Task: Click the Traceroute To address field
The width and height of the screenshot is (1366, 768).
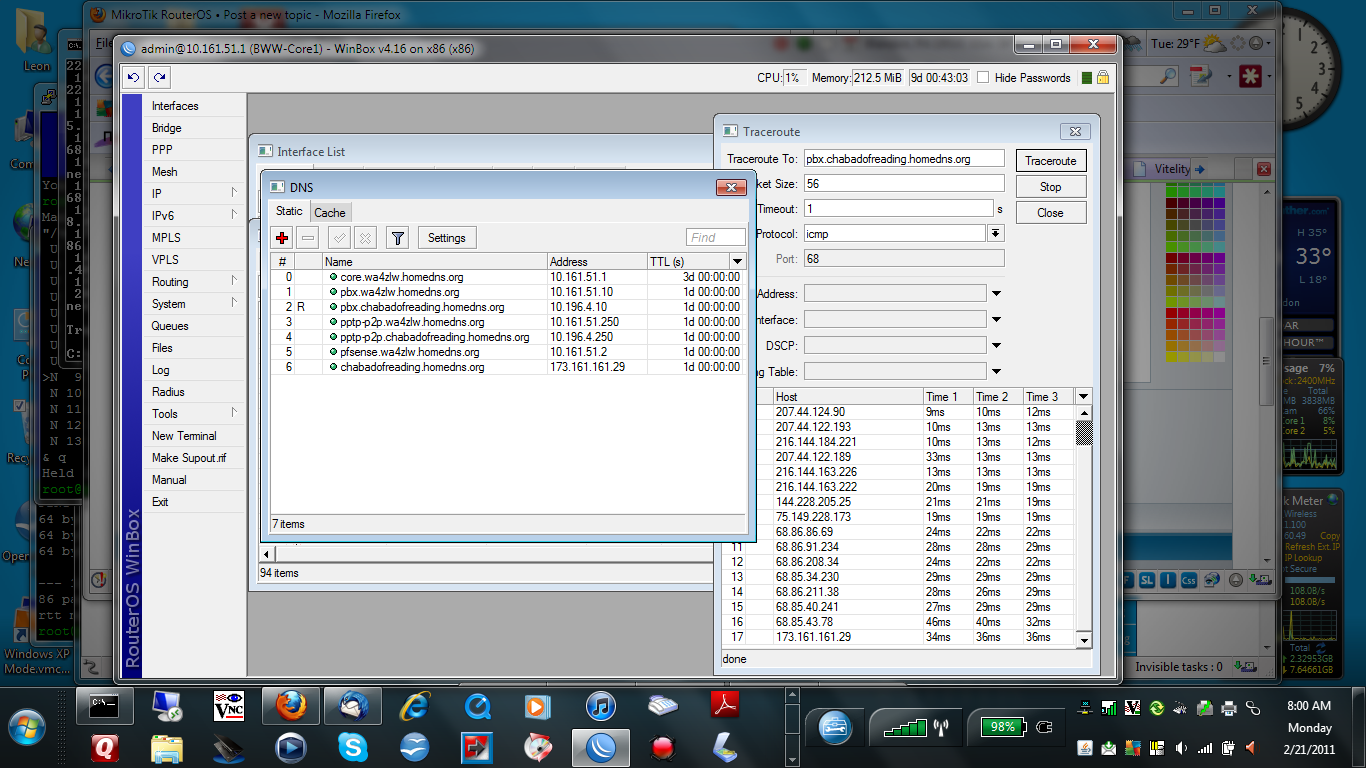Action: [904, 158]
